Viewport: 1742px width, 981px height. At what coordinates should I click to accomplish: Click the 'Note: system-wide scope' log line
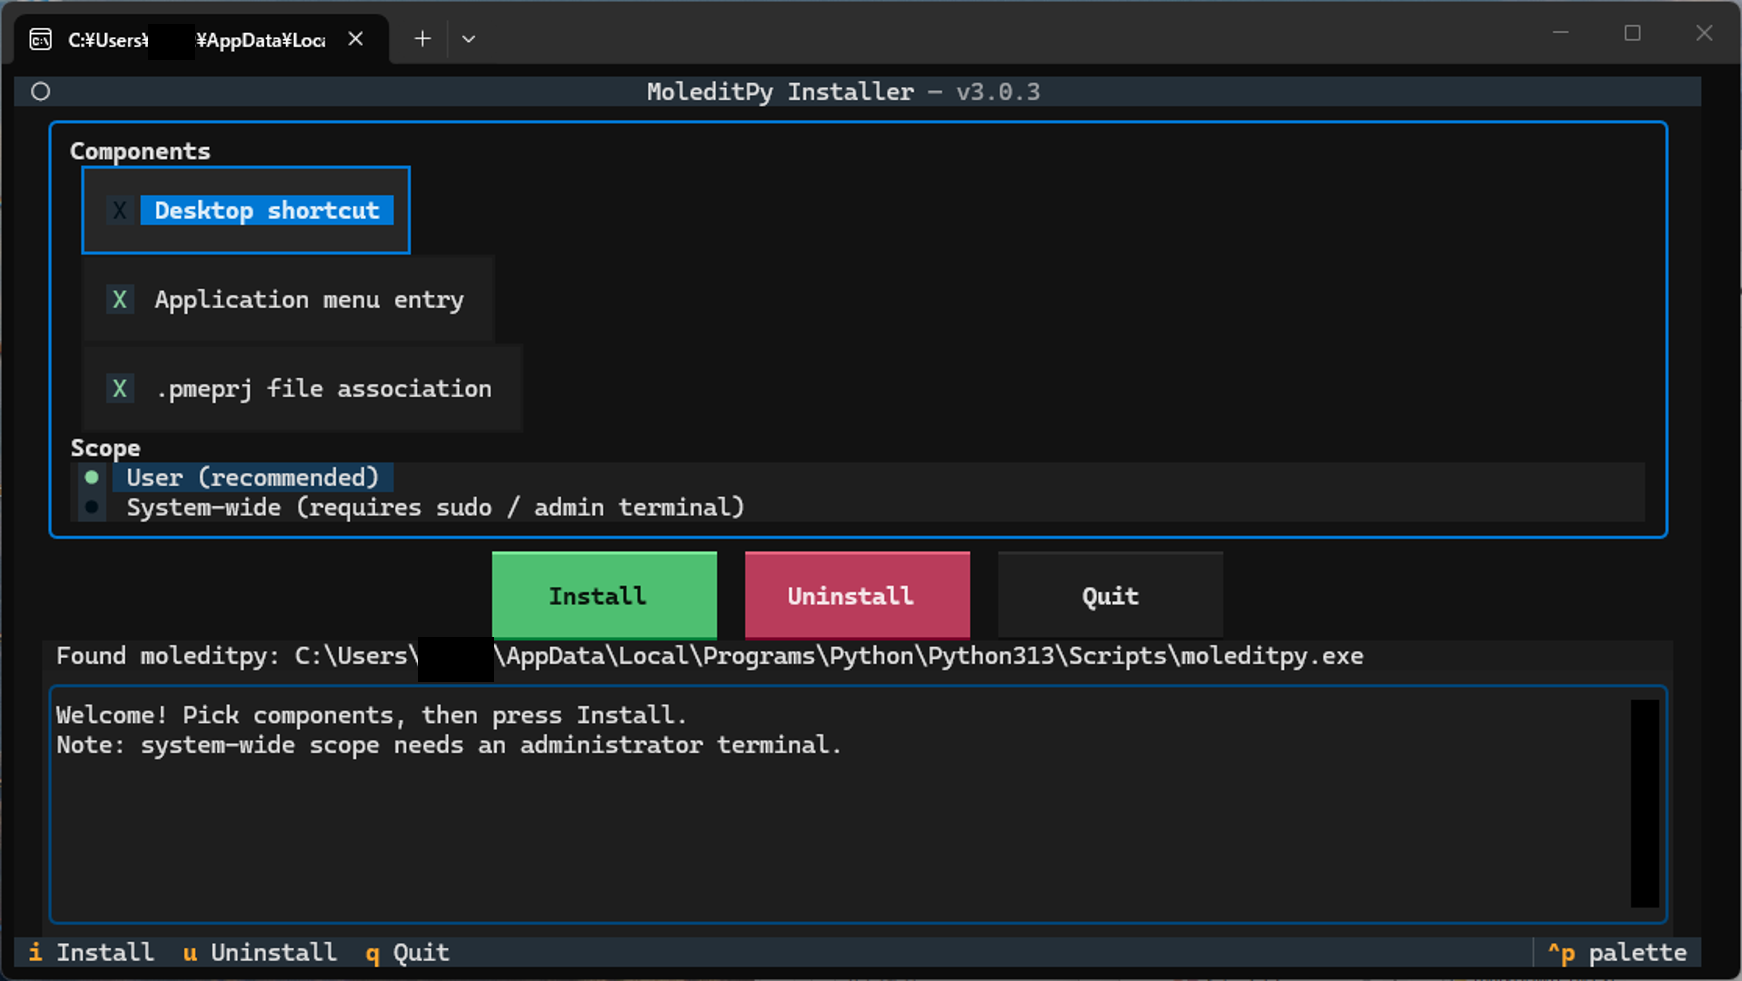(449, 745)
